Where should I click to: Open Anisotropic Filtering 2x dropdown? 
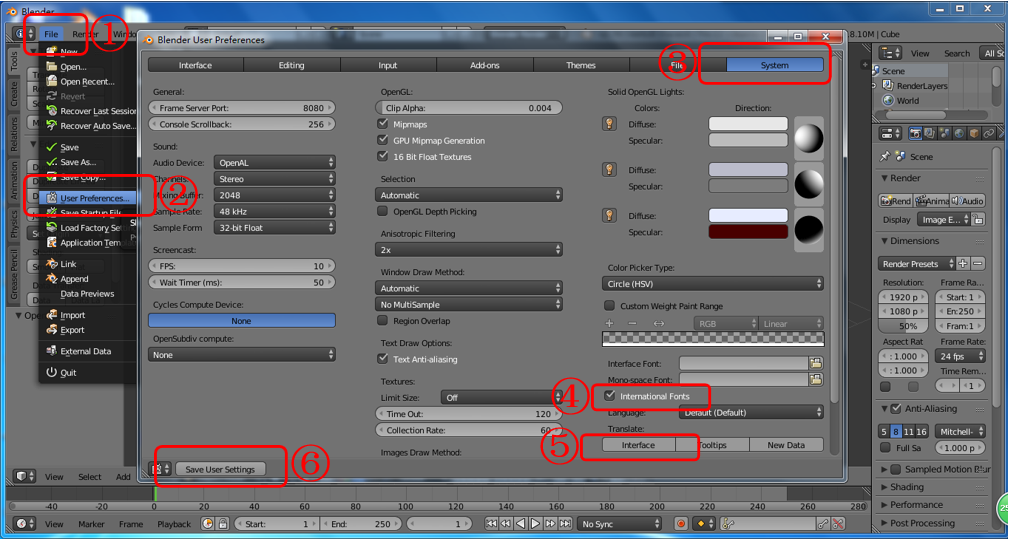click(468, 250)
